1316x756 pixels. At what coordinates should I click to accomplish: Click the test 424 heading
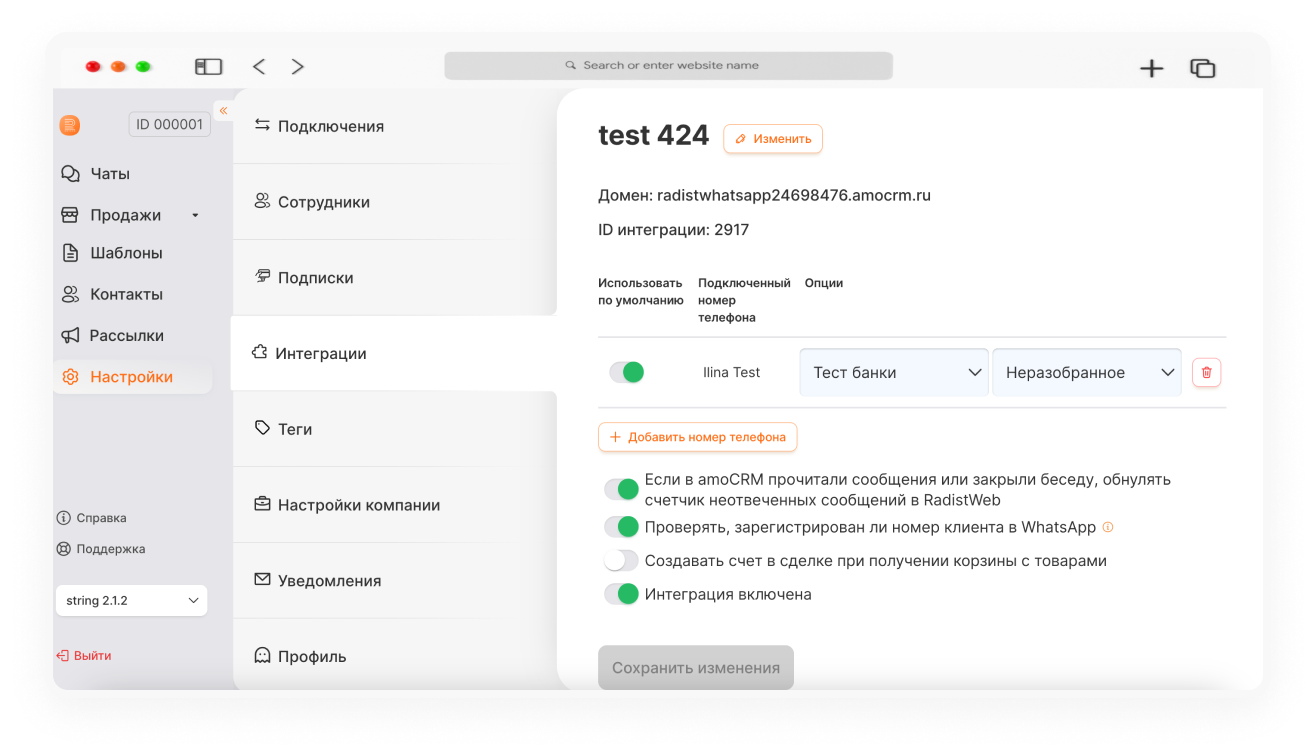[654, 136]
